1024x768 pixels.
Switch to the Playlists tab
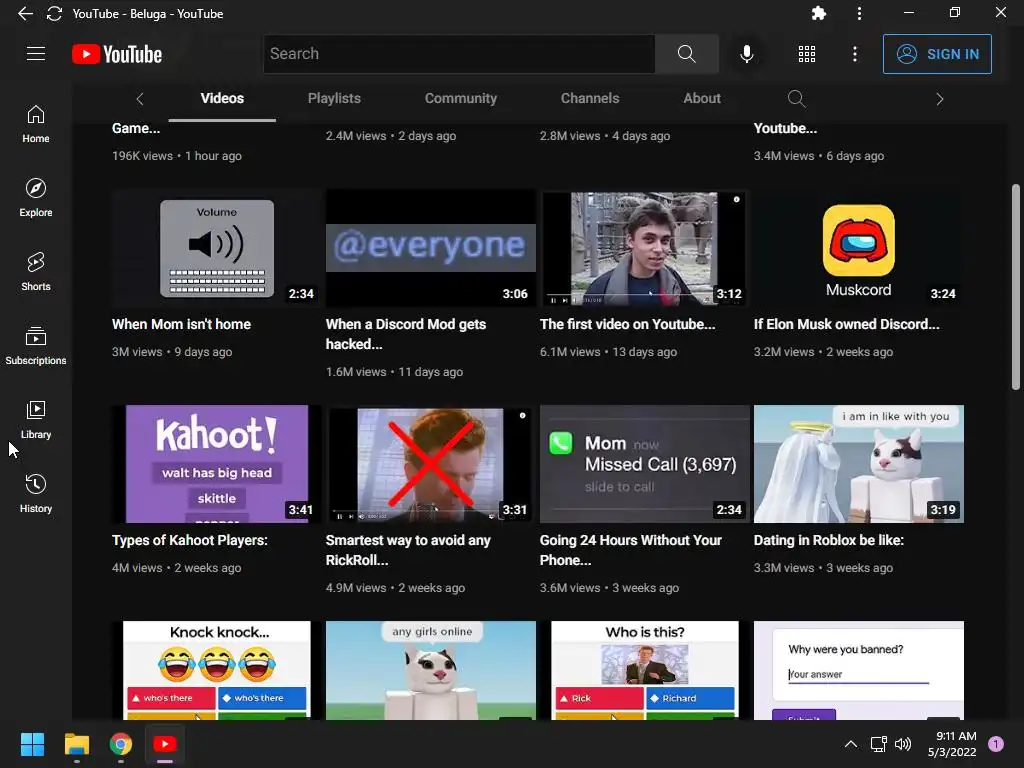tap(334, 99)
